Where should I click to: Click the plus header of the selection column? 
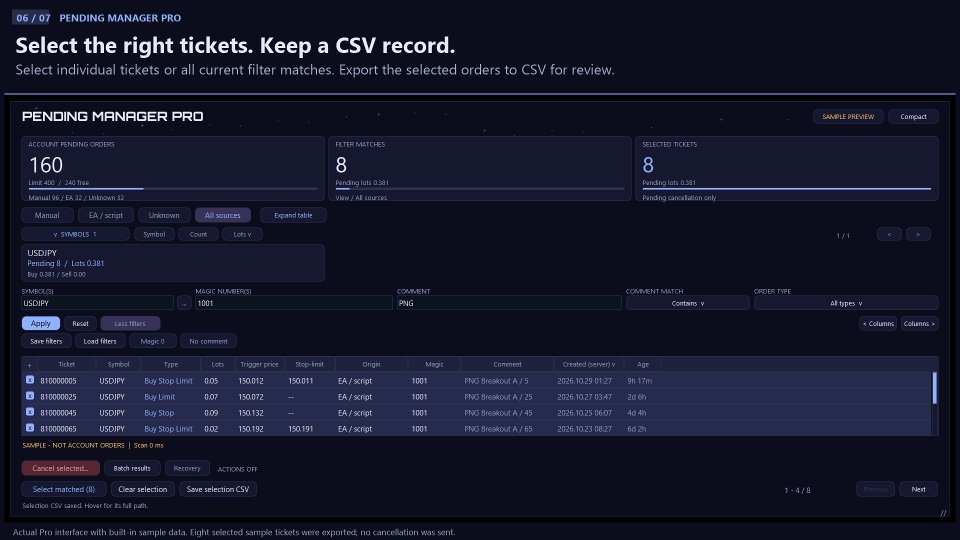29,365
